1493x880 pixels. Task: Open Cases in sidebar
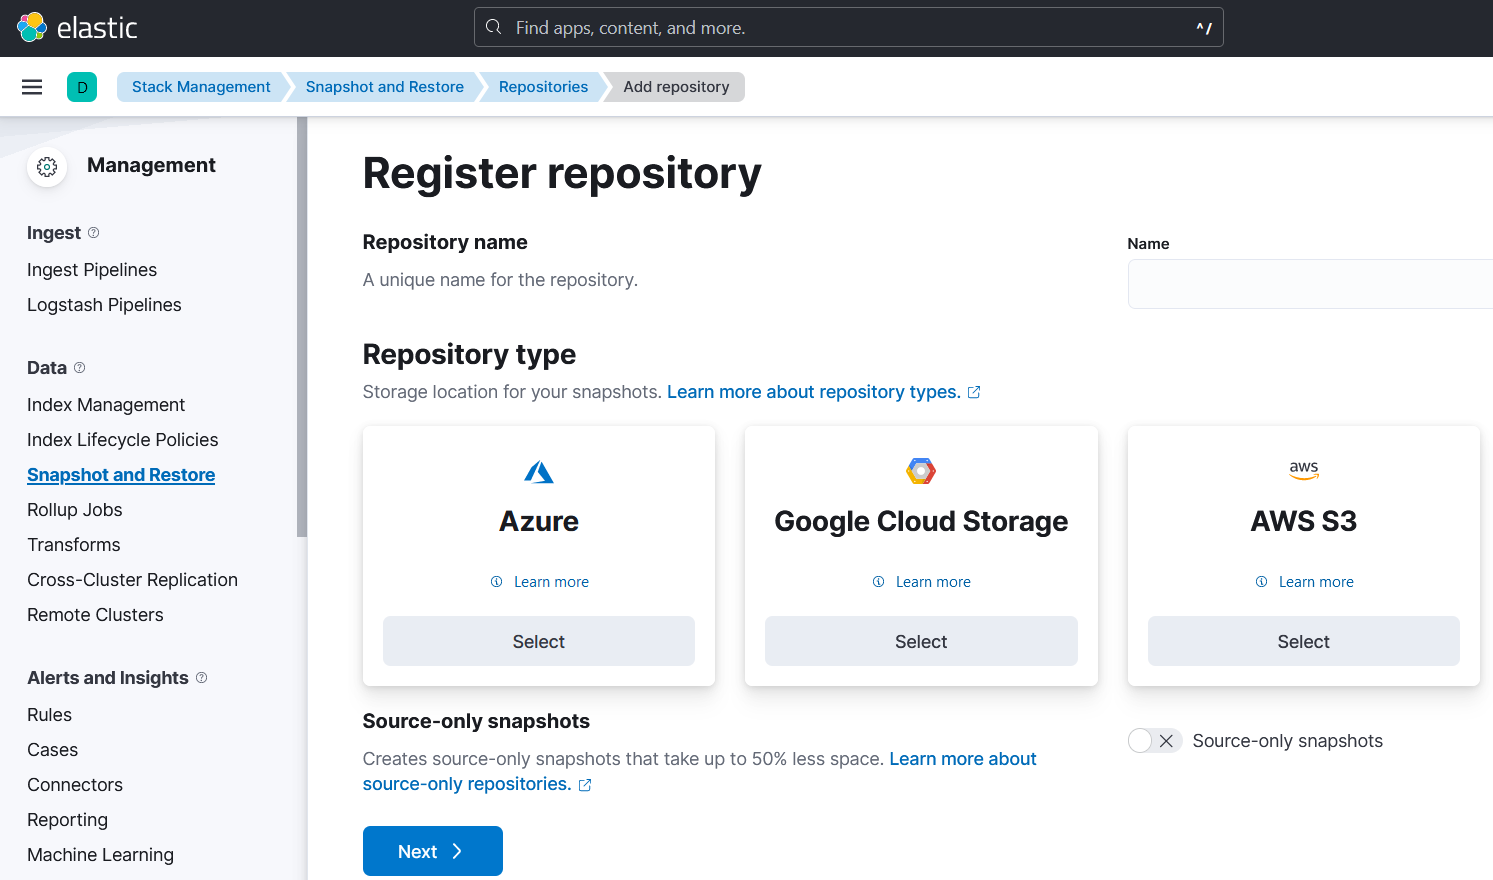pos(53,750)
